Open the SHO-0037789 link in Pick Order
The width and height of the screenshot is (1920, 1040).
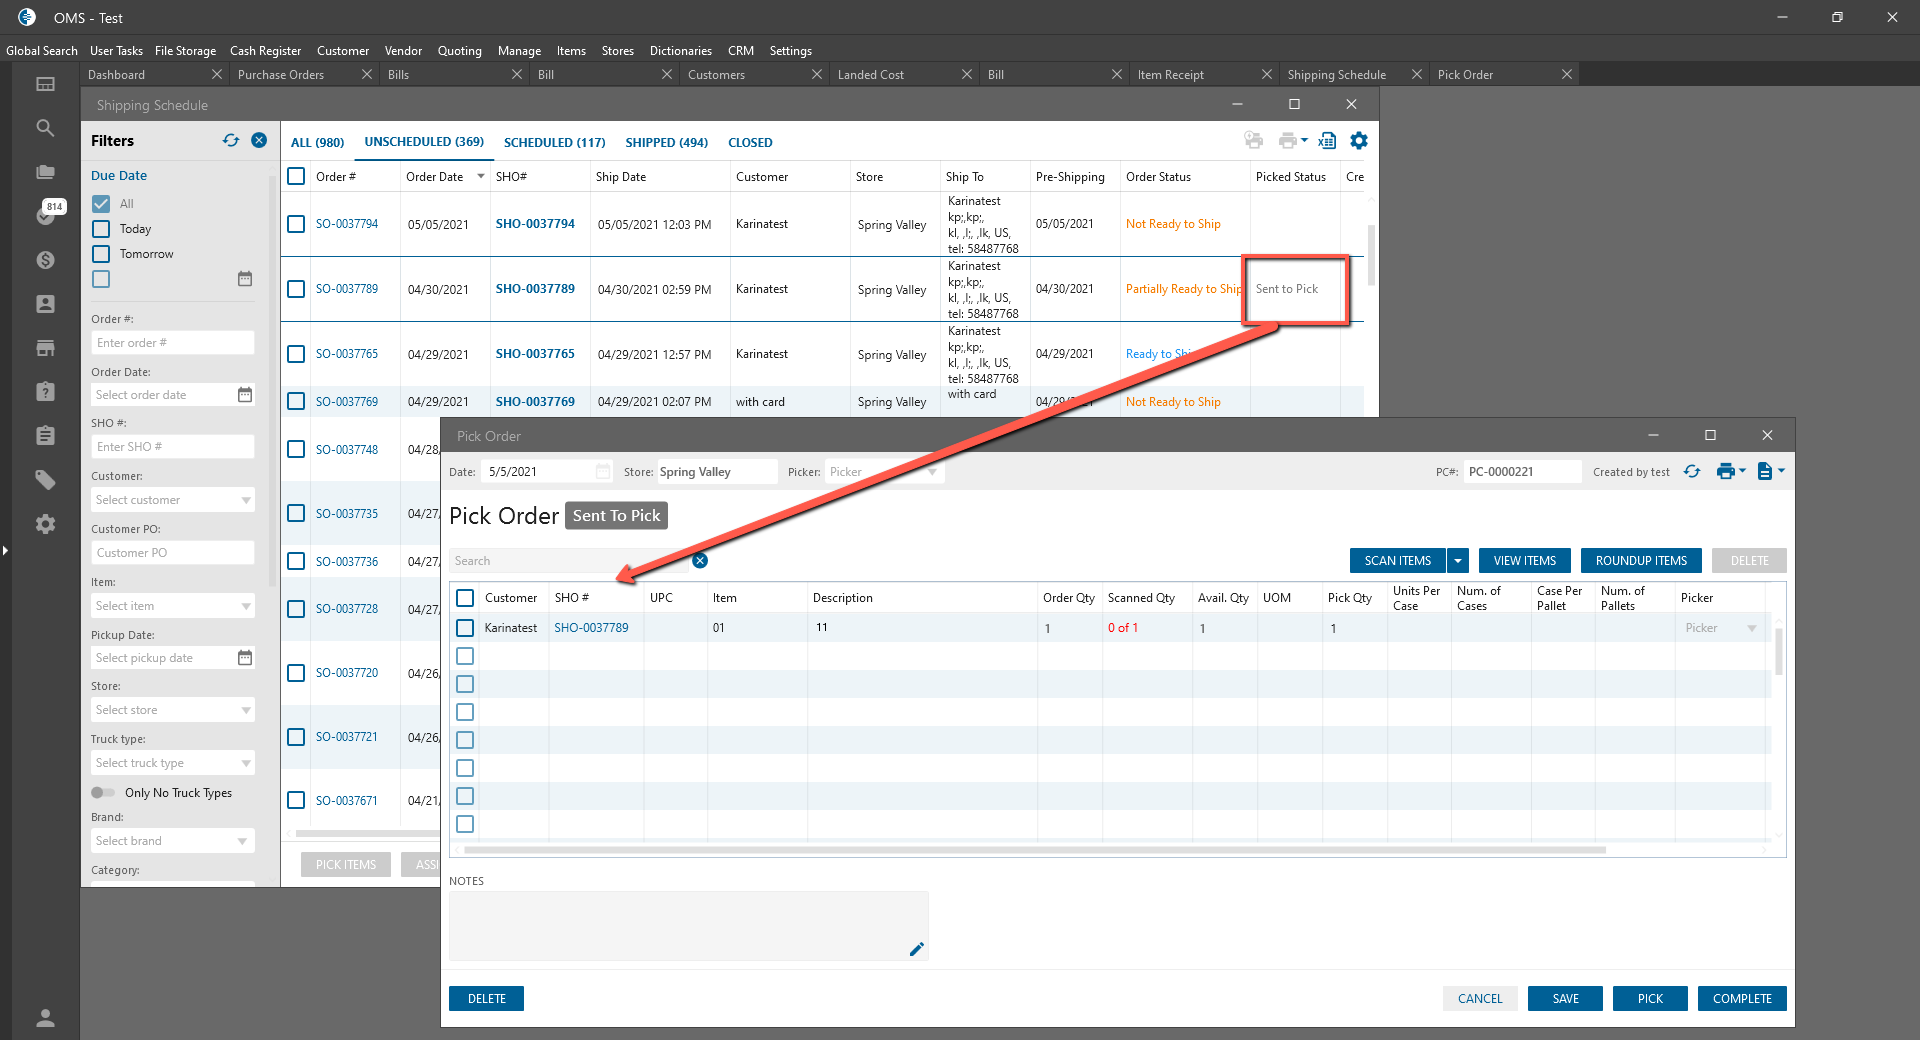[x=591, y=628]
